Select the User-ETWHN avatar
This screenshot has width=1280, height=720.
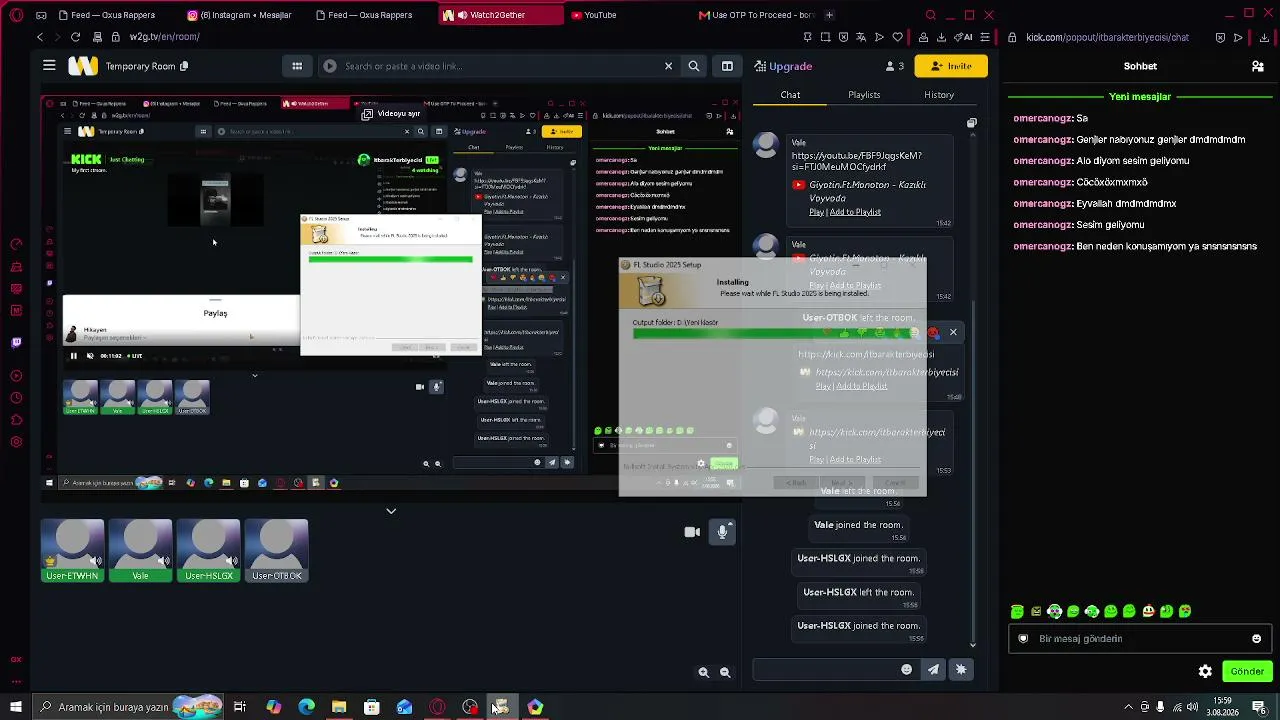tap(73, 550)
